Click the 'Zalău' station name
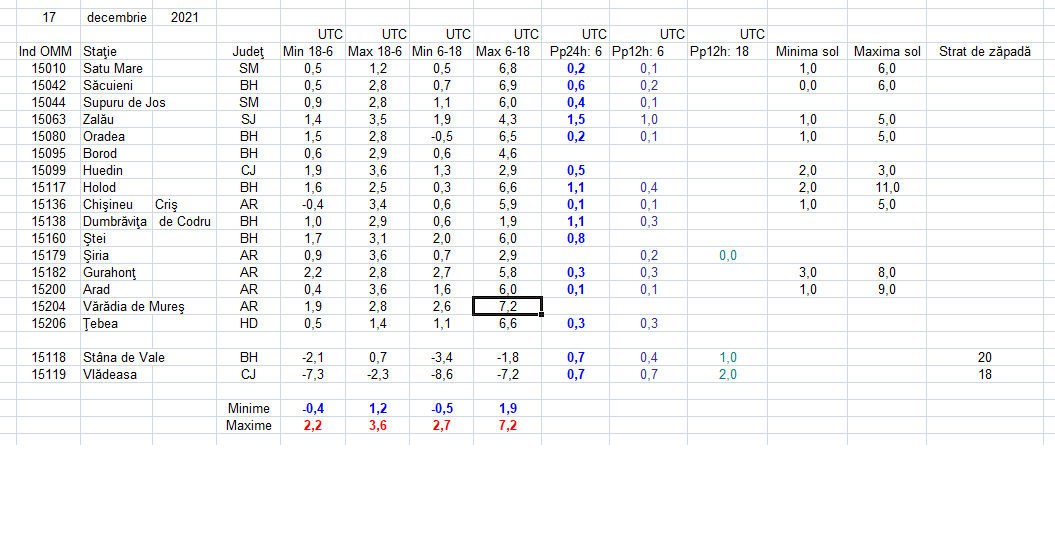This screenshot has width=1055, height=540. [98, 120]
